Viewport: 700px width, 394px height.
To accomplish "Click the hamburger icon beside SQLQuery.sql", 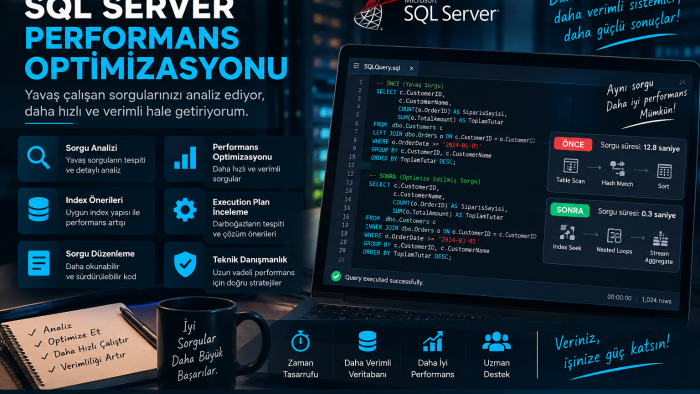I will click(x=356, y=66).
